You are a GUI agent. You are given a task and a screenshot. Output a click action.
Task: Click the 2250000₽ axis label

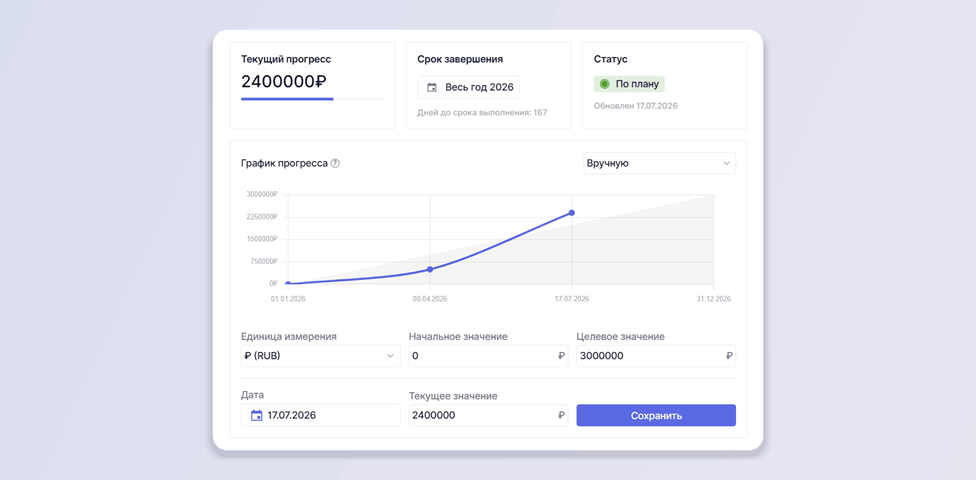click(261, 217)
